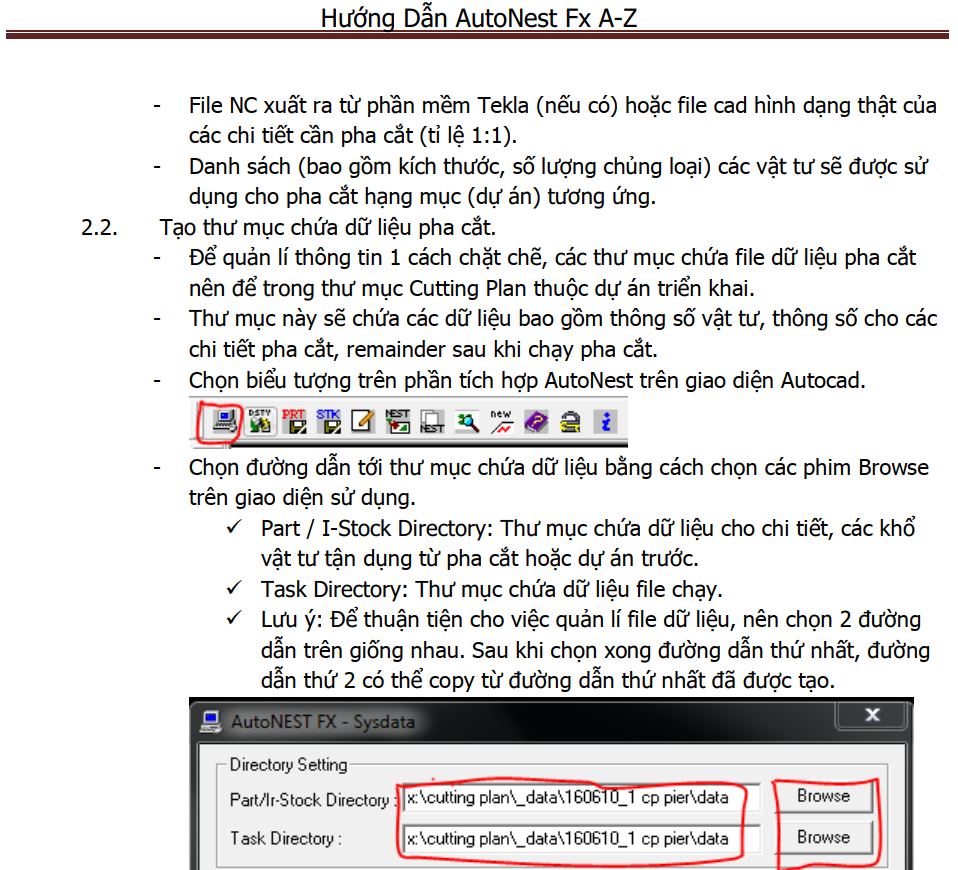Click the Part/Ir-Stock Directory path field
This screenshot has width=958, height=870.
point(581,797)
